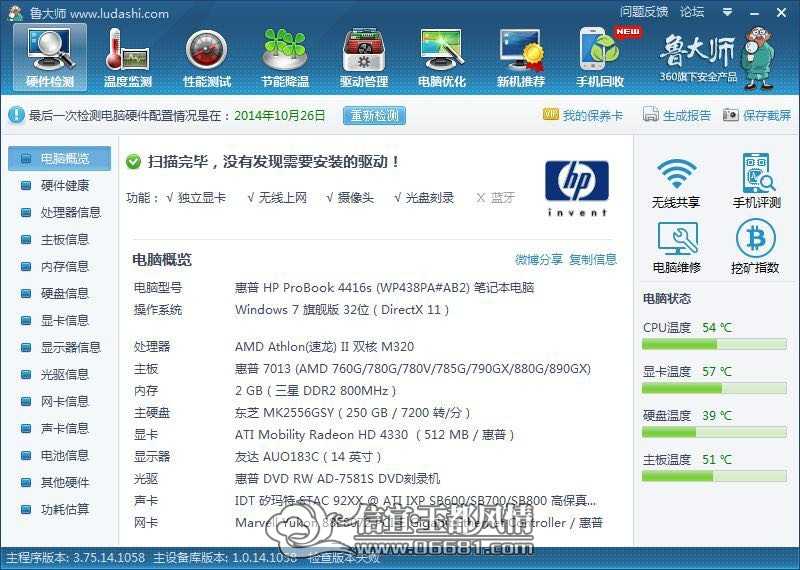Open the 新机推荐 new PC recommendations

click(520, 57)
